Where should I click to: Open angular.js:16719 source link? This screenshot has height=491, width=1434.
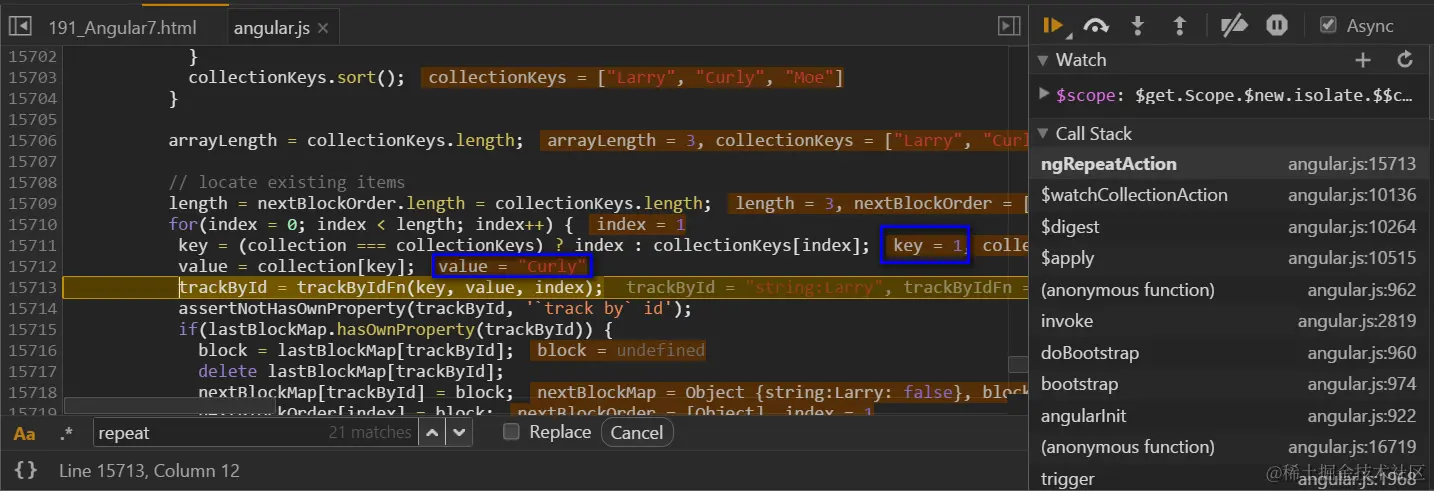pyautogui.click(x=1352, y=447)
